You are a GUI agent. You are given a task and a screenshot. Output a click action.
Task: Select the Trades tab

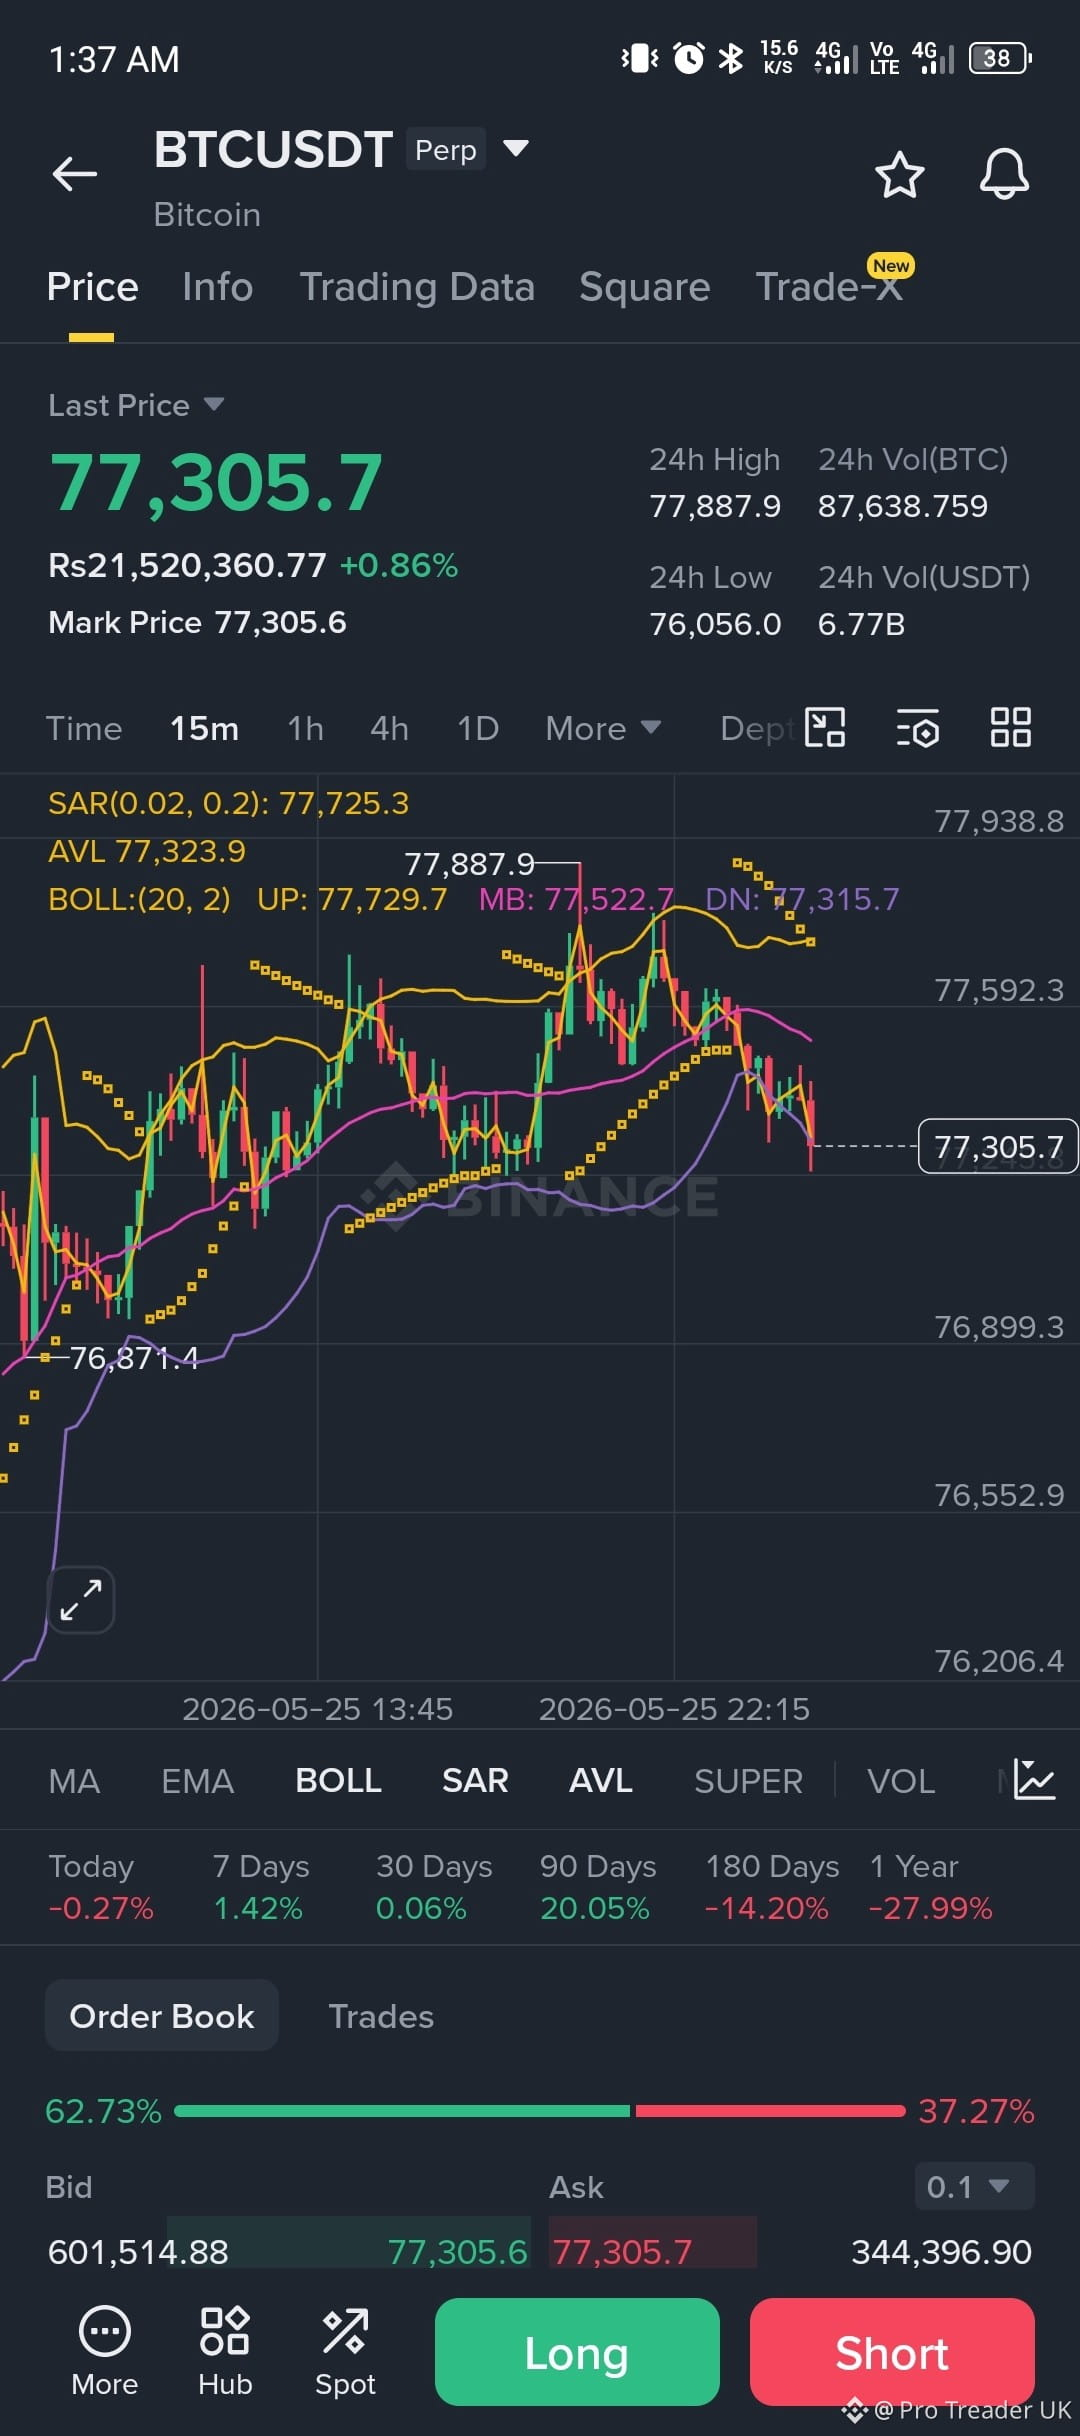pos(381,2016)
